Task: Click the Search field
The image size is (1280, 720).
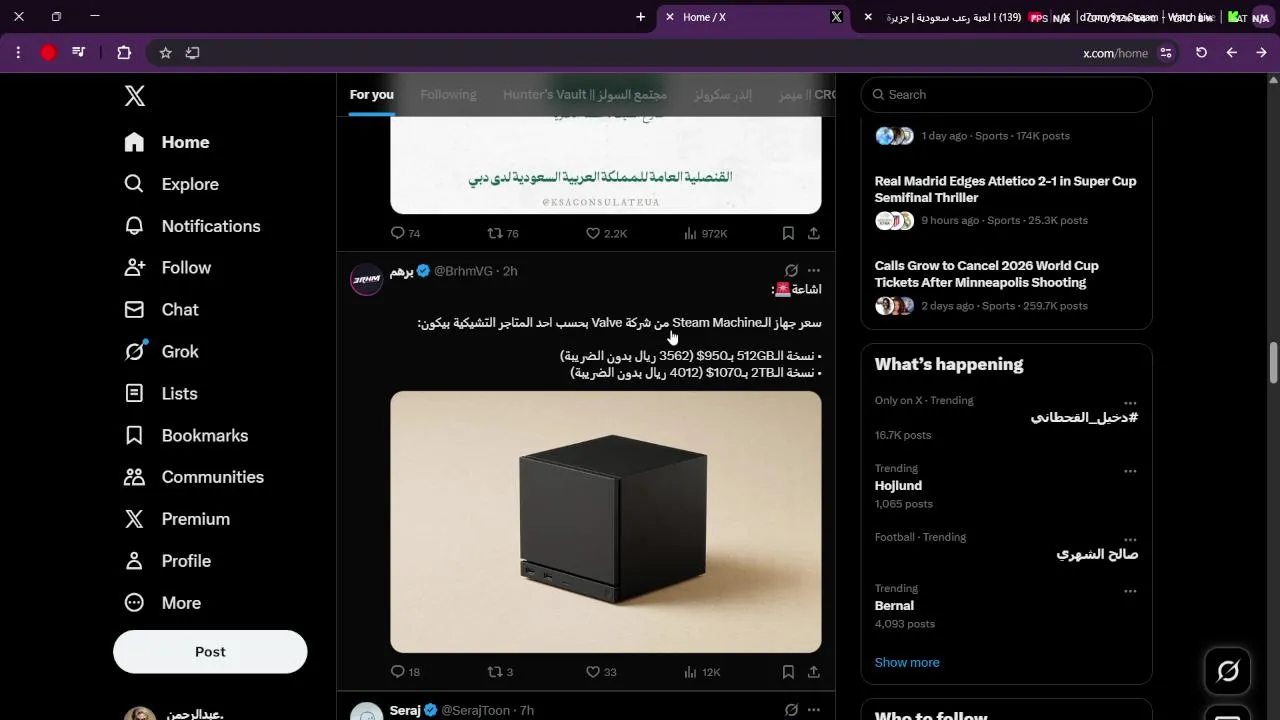Action: click(x=1006, y=95)
